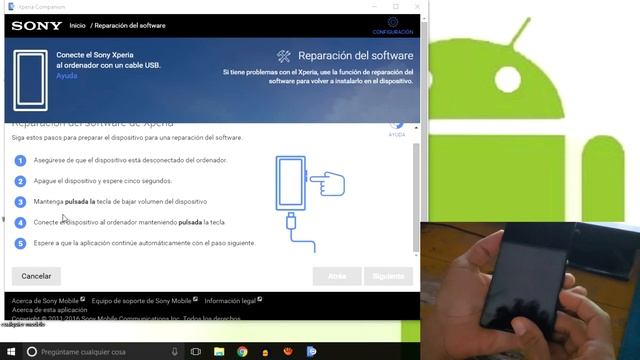This screenshot has height=360, width=640.
Task: Click step 4 text Conecte el dispositivo al ordenador
Action: tap(129, 222)
